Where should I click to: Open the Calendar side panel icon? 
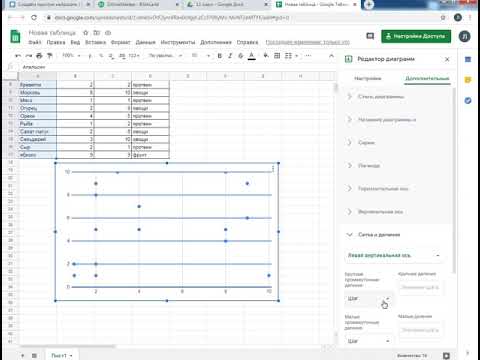pyautogui.click(x=468, y=59)
